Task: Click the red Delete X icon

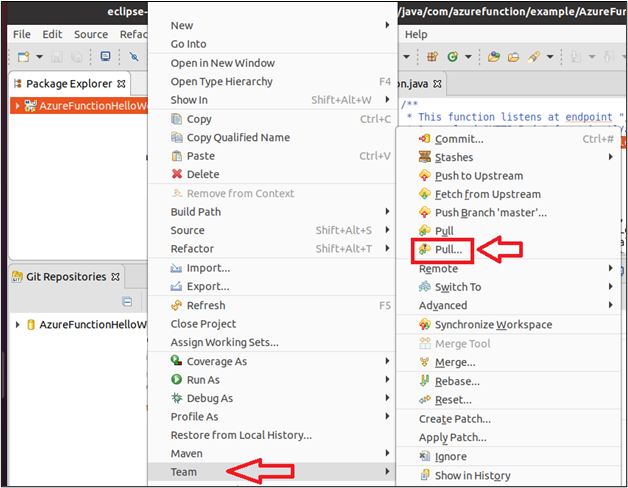Action: click(177, 174)
